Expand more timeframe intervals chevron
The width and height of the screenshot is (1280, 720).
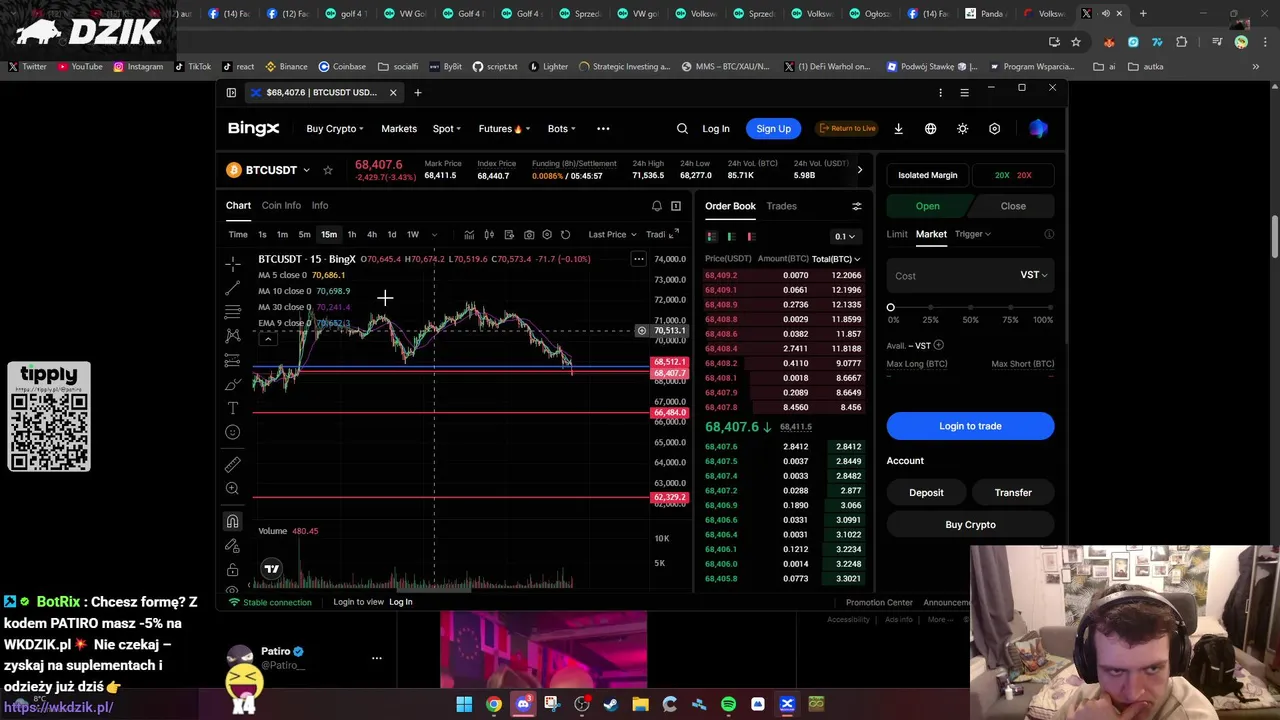coord(434,235)
